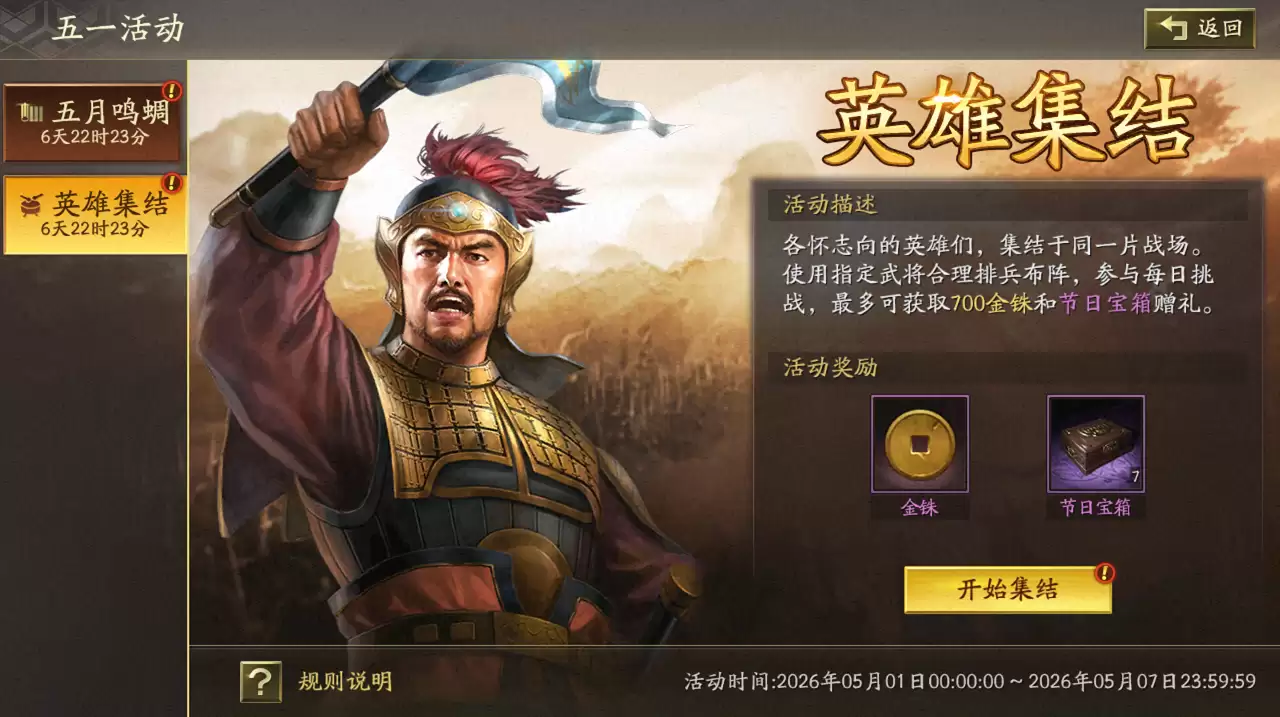This screenshot has height=717, width=1280.
Task: Click red alert badge on 五月鸣蜩 tab
Action: tap(172, 91)
